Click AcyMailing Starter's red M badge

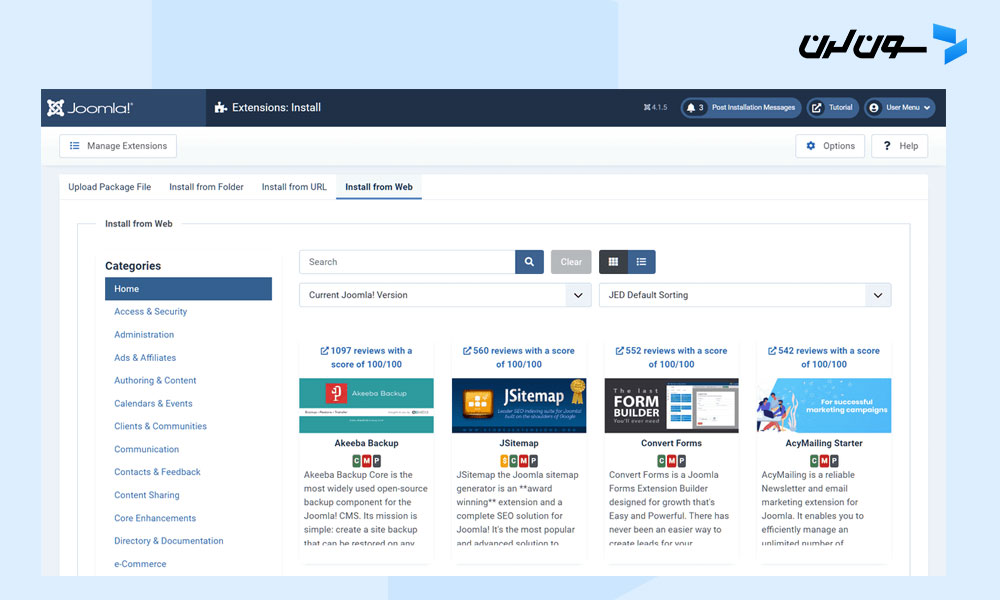pos(824,460)
